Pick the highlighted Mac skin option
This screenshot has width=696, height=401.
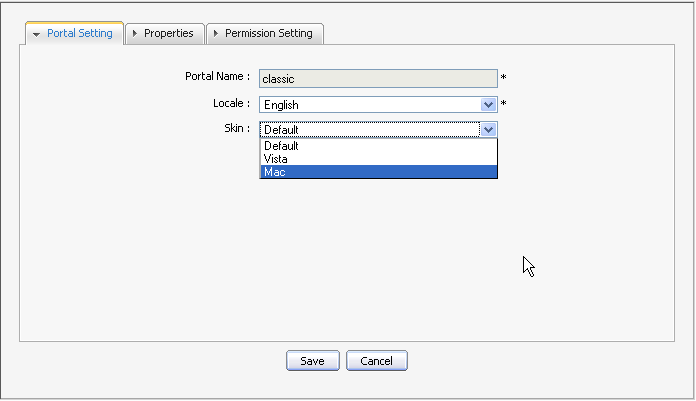(379, 172)
